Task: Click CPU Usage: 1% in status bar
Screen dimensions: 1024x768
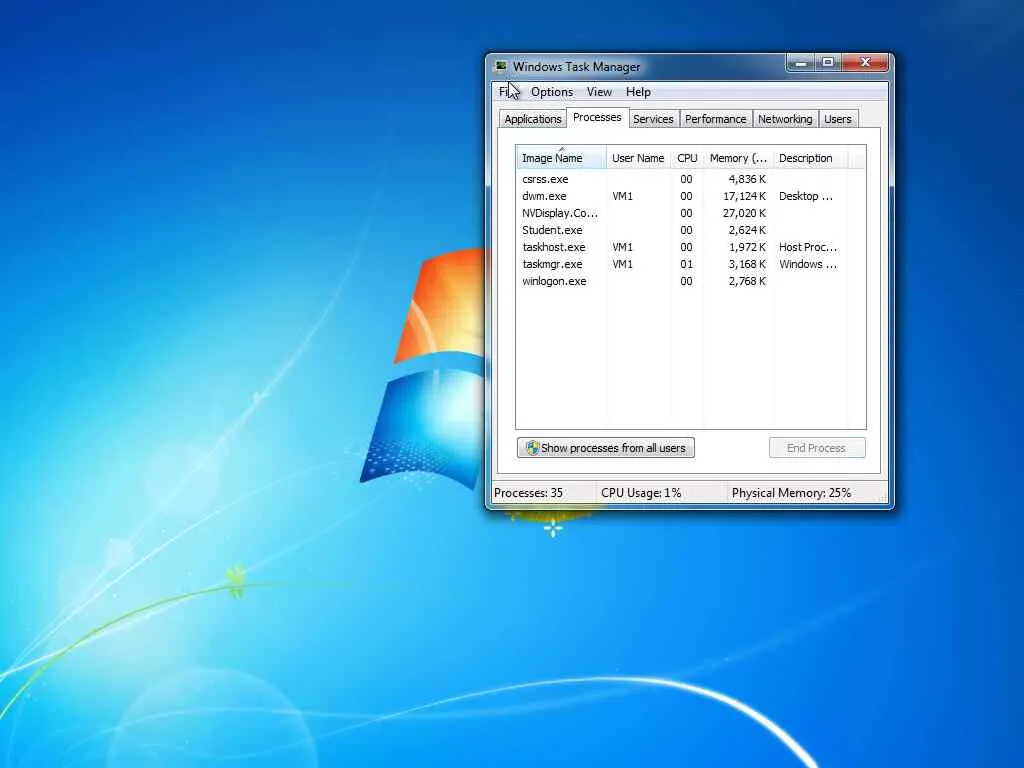Action: [x=641, y=493]
